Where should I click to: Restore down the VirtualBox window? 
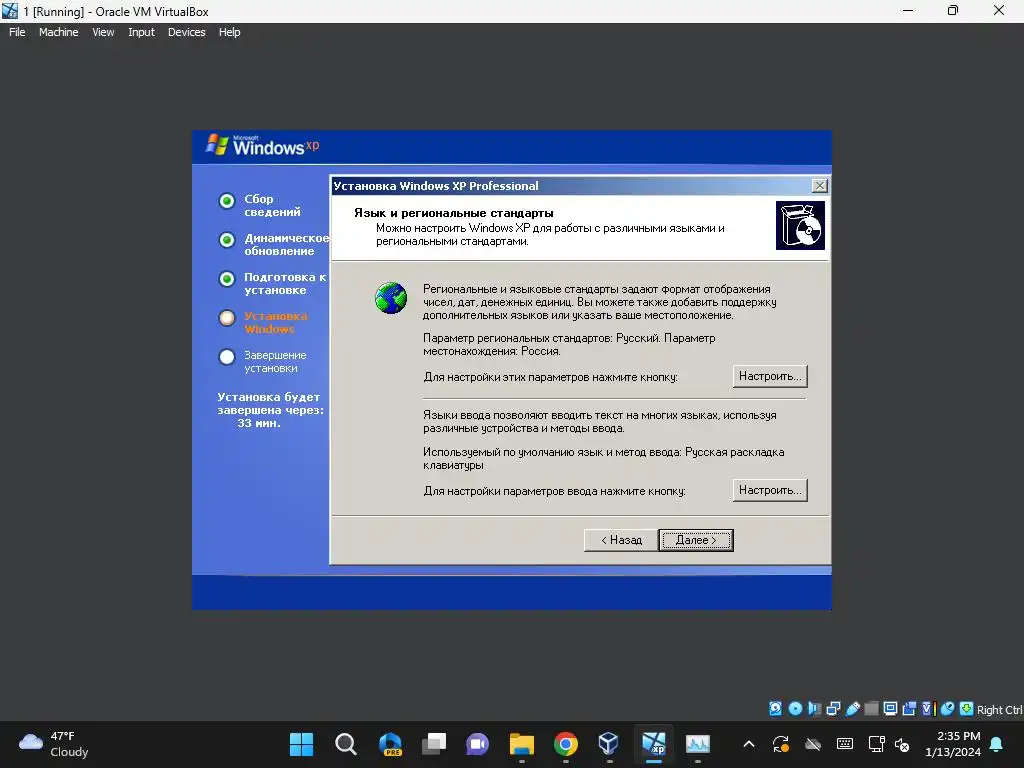(x=953, y=10)
